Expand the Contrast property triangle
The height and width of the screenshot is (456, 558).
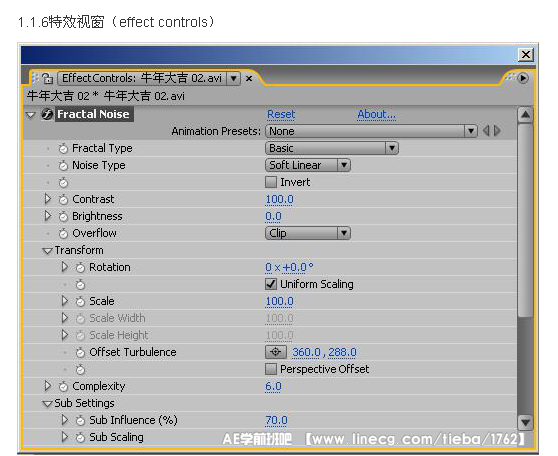coord(47,199)
